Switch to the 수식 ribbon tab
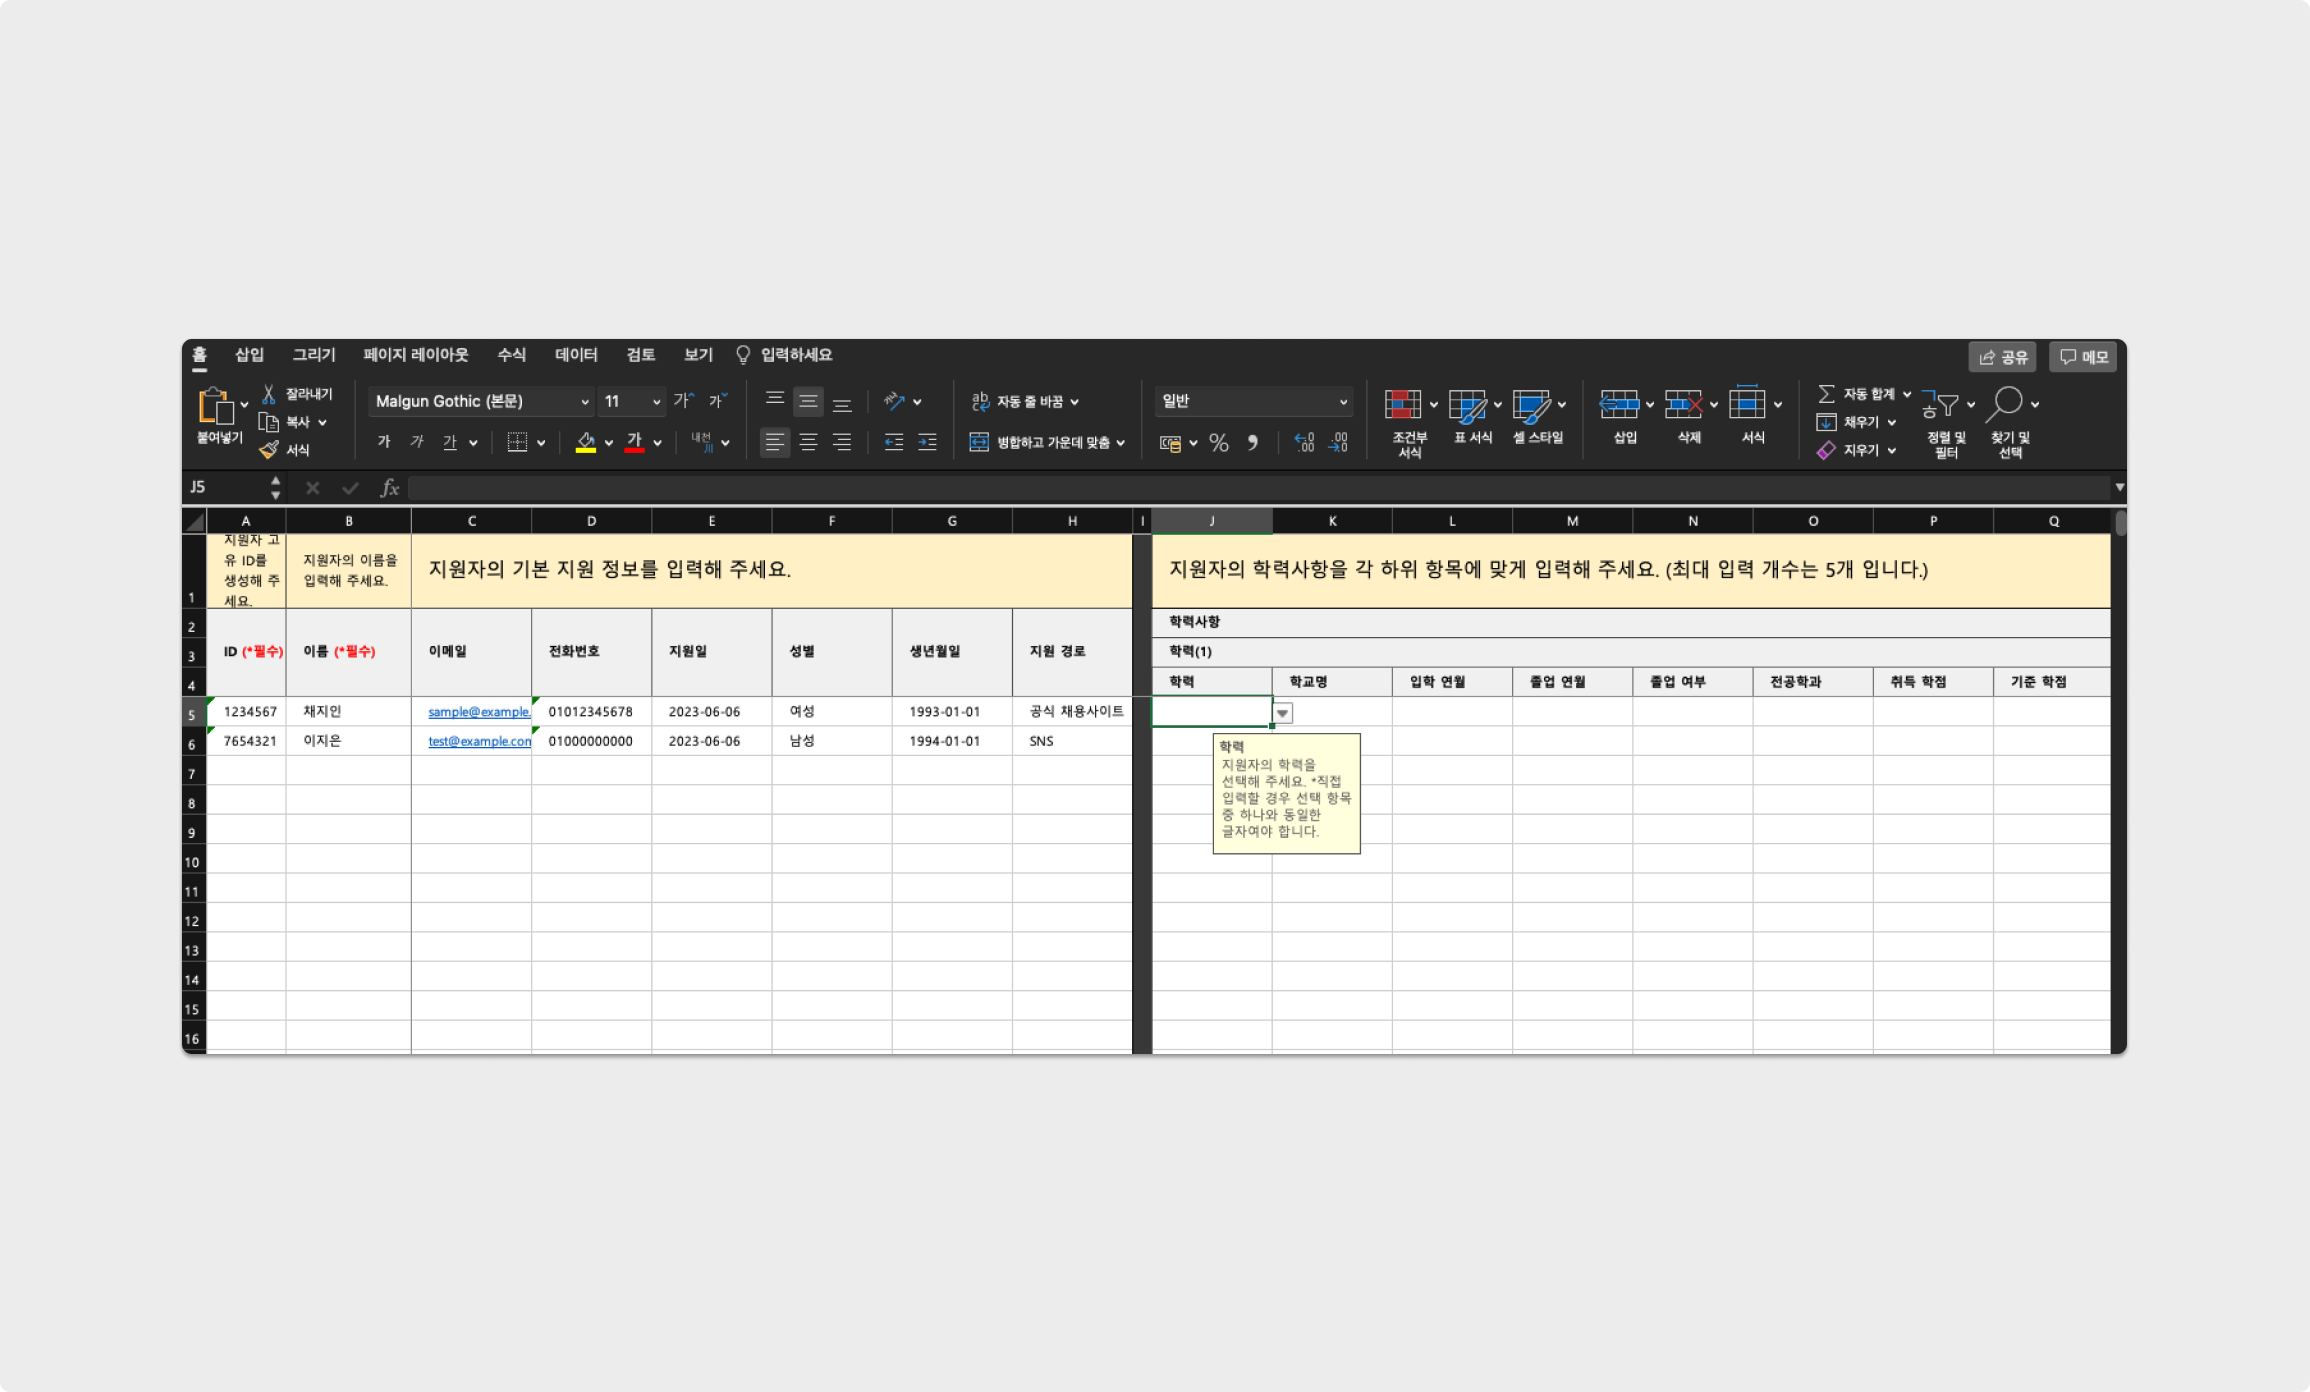Viewport: 2310px width, 1392px height. [512, 355]
